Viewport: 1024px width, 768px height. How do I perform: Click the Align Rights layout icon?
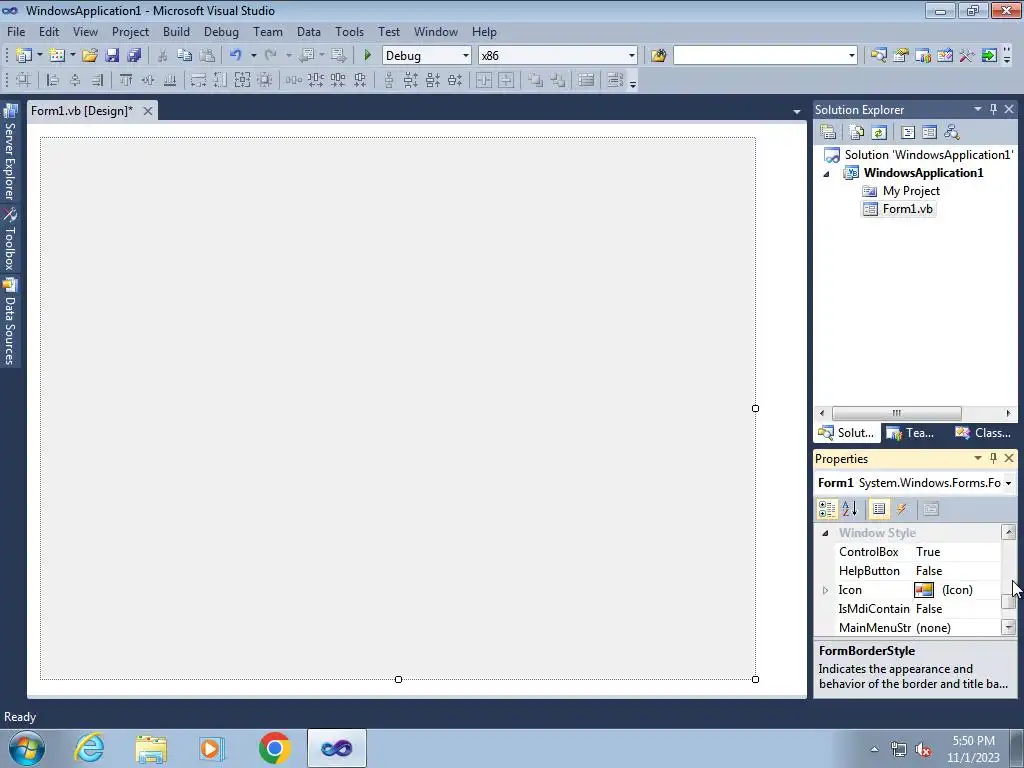coord(97,80)
